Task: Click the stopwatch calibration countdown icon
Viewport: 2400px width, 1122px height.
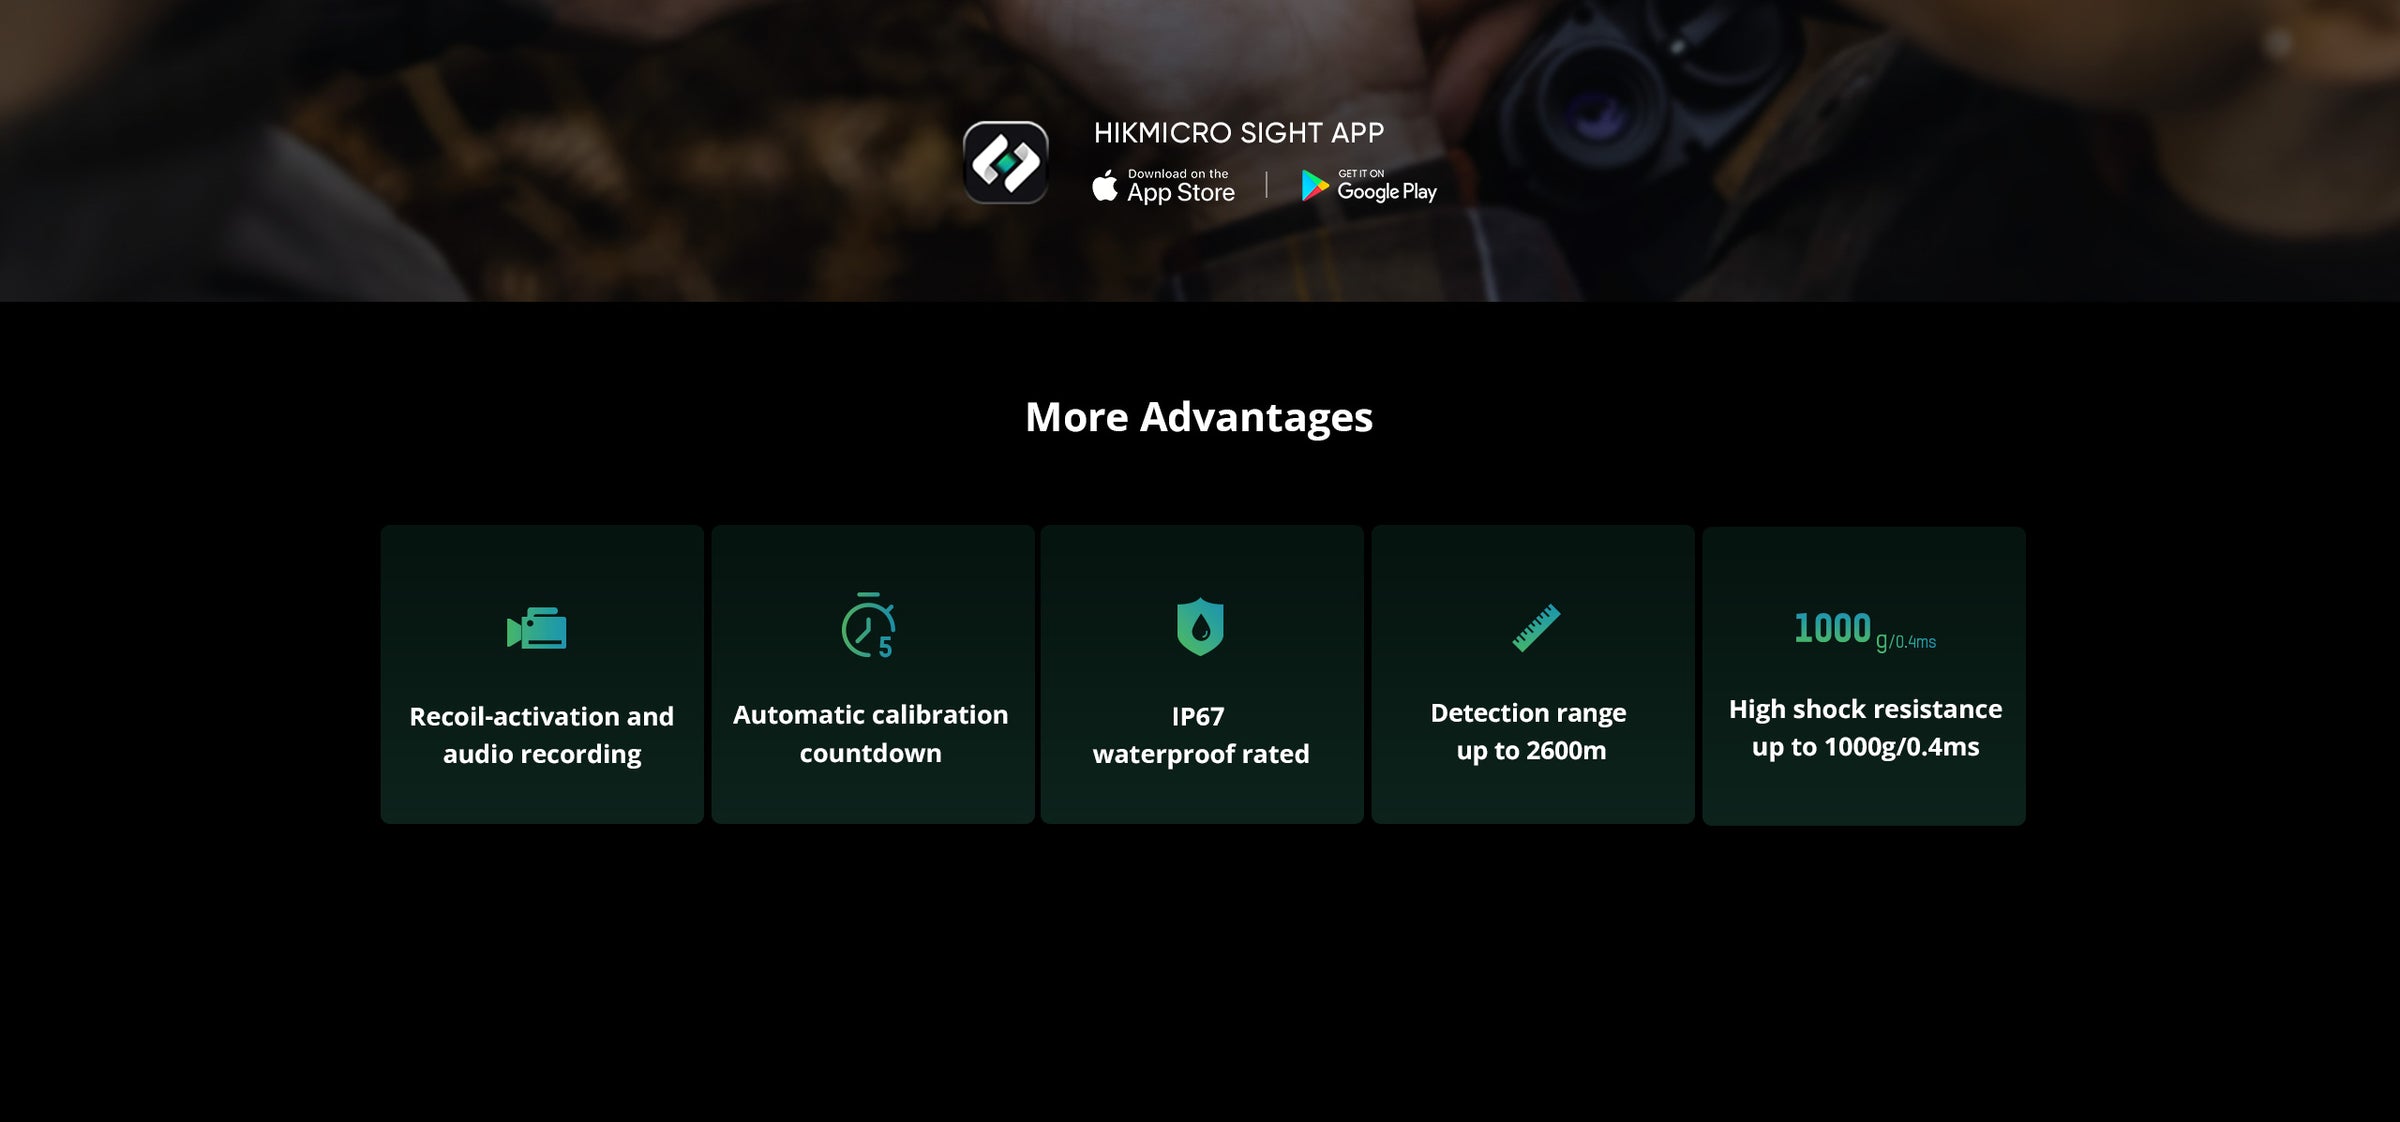Action: [x=868, y=625]
